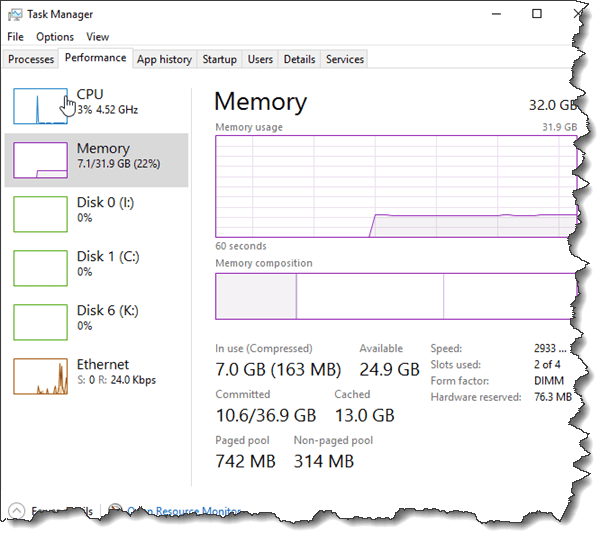Image resolution: width=615 pixels, height=549 pixels.
Task: Click the CPU graph thumbnail
Action: tap(40, 105)
